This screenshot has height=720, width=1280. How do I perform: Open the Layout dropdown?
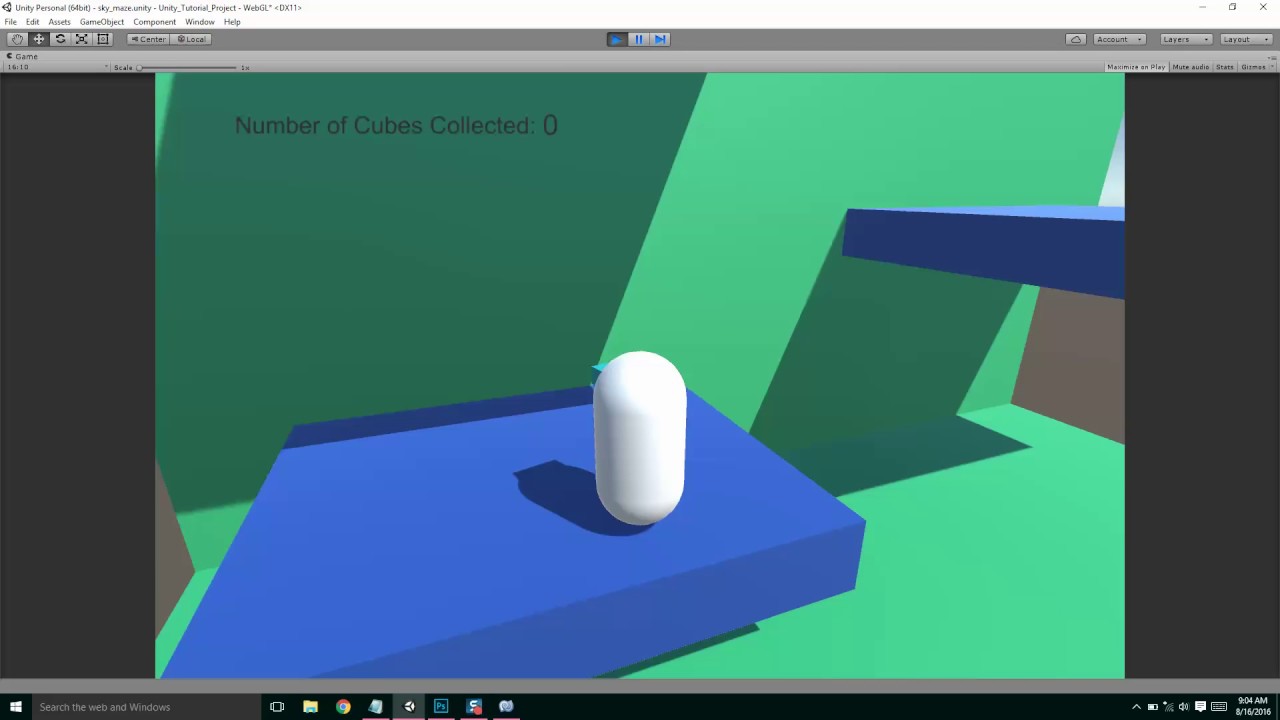(1245, 39)
